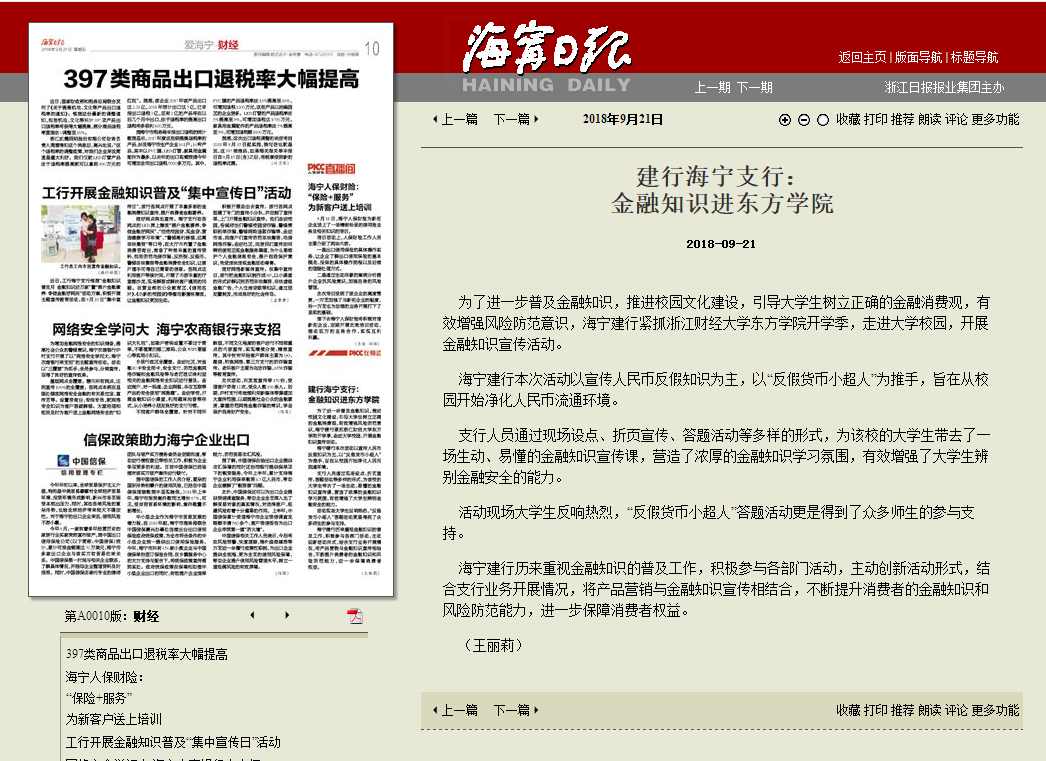Click the article title 金融知识进东方学院

pos(722,203)
